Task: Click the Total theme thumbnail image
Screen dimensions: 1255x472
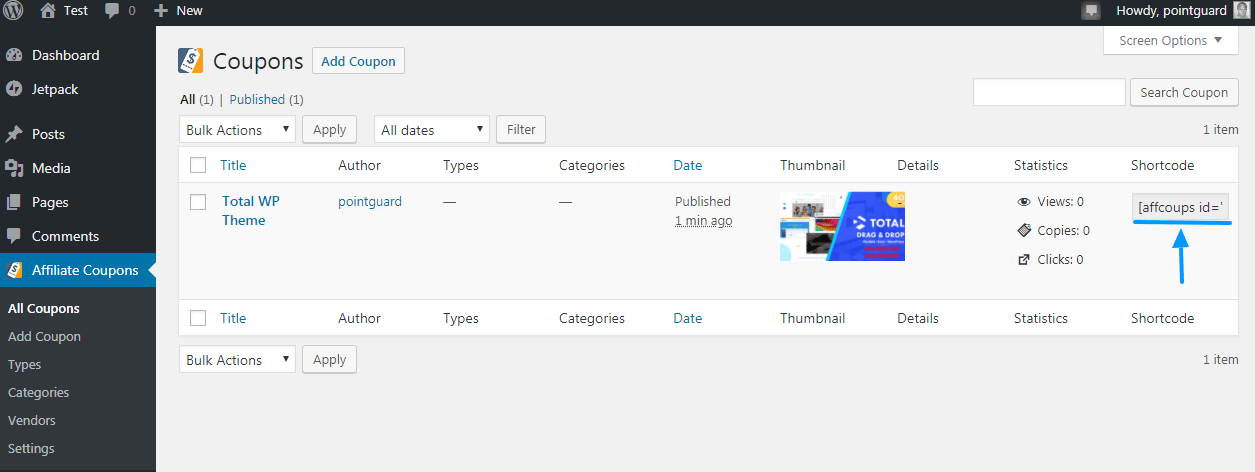Action: point(842,226)
